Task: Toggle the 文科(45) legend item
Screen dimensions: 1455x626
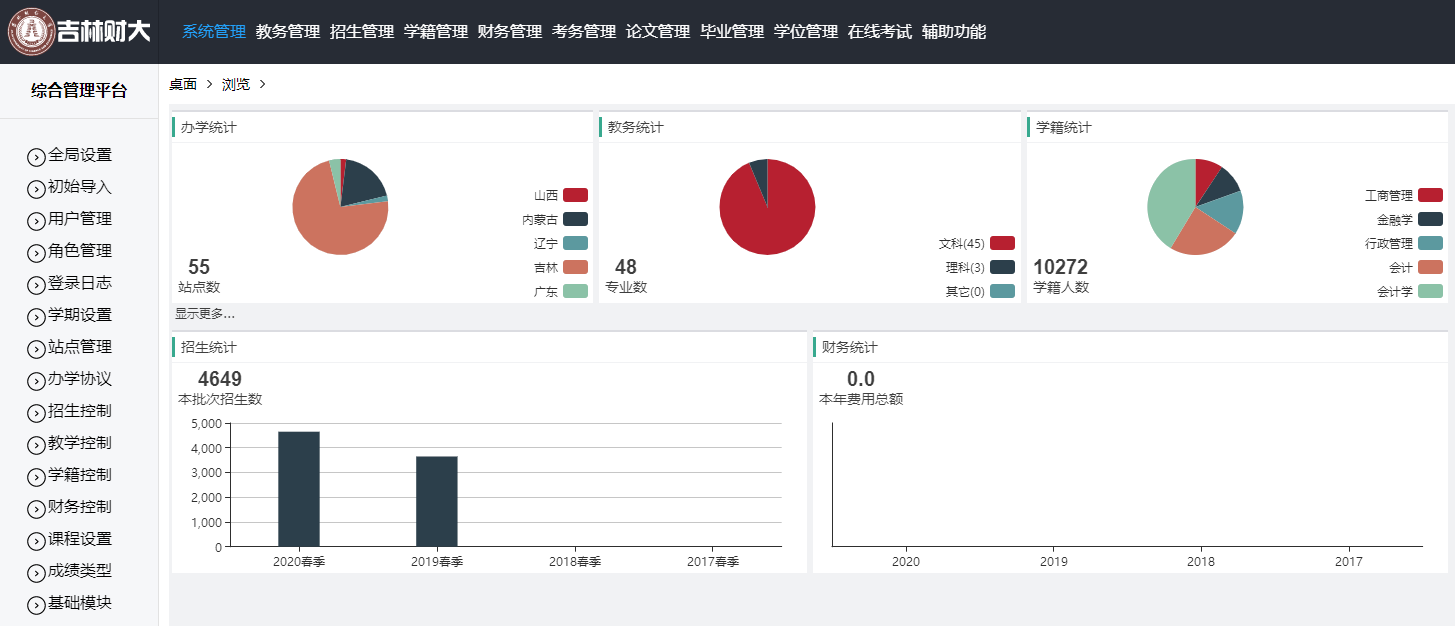Action: pos(1001,243)
